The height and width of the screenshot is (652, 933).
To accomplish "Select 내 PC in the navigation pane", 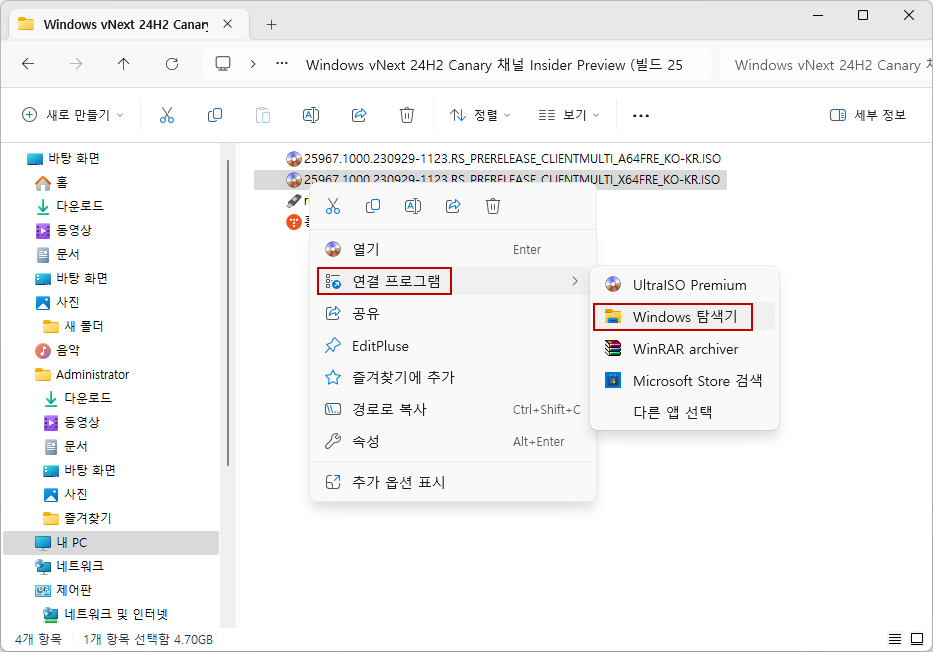I will [111, 543].
